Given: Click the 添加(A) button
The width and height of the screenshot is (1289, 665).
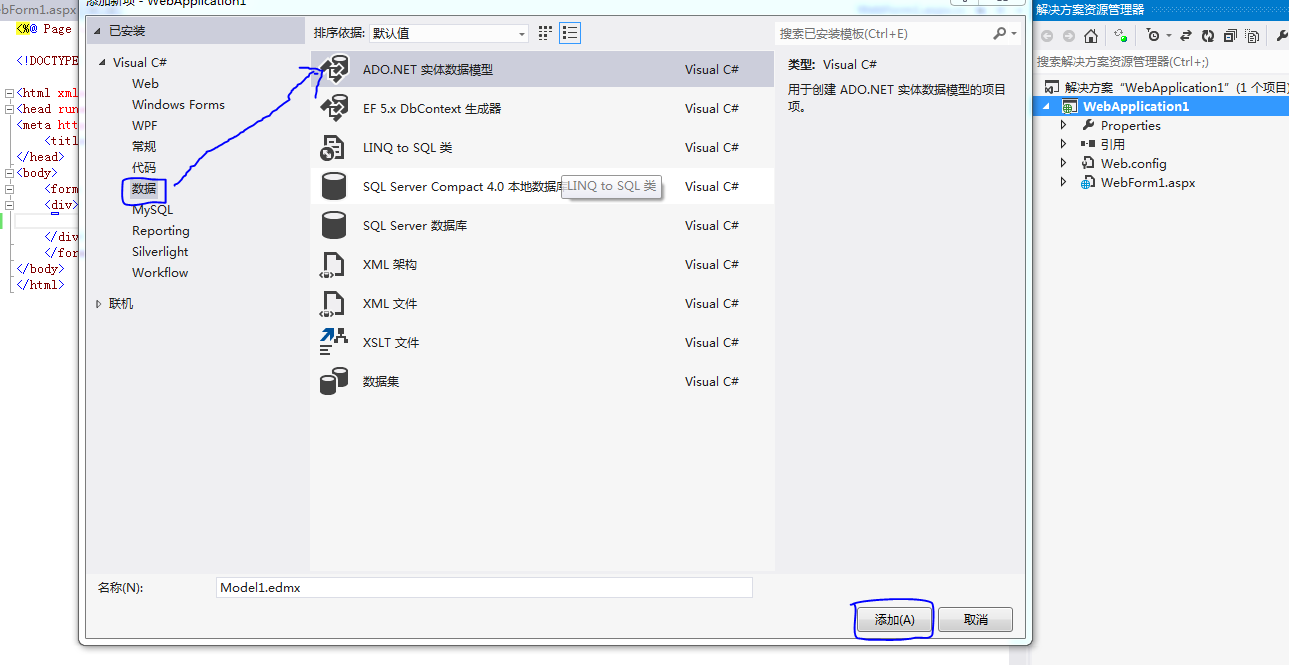Looking at the screenshot, I should [x=894, y=620].
